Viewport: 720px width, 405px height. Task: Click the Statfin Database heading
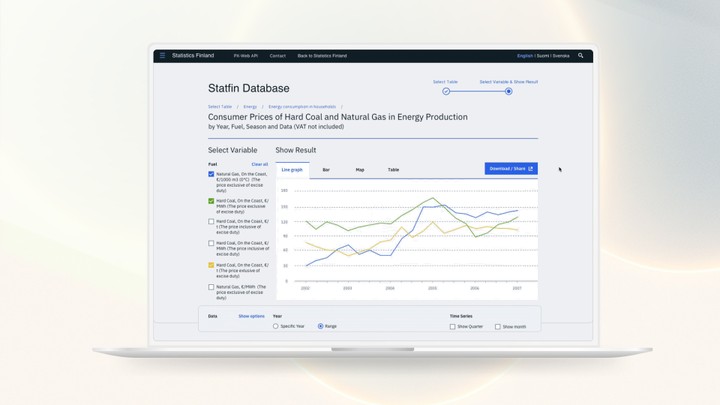coord(248,88)
